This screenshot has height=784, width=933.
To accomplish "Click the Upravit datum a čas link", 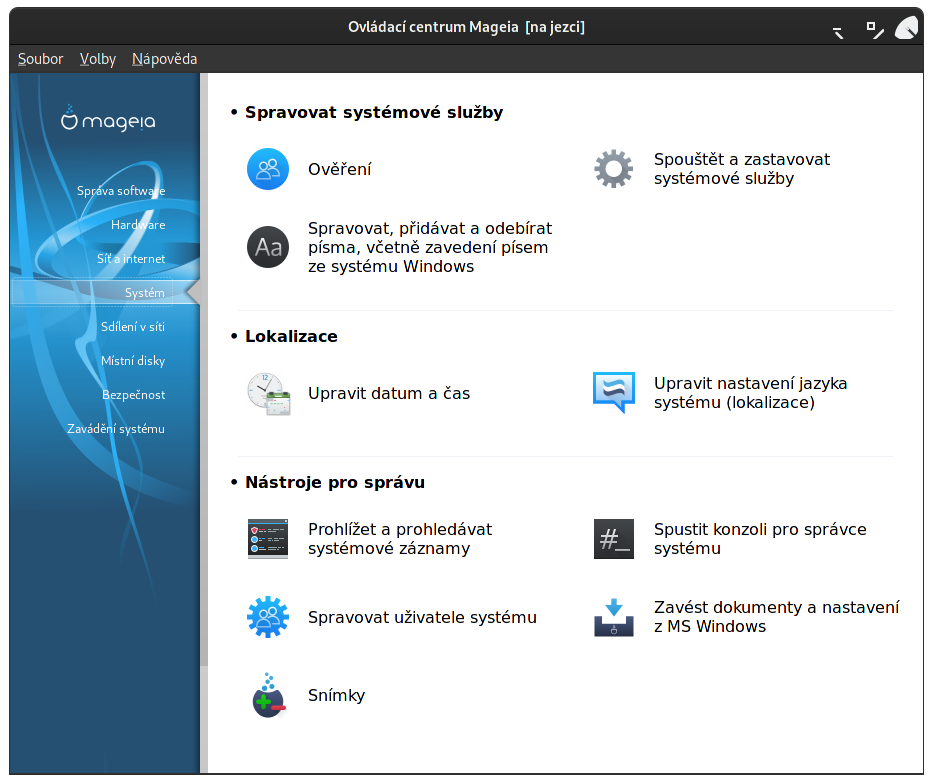I will 388,393.
